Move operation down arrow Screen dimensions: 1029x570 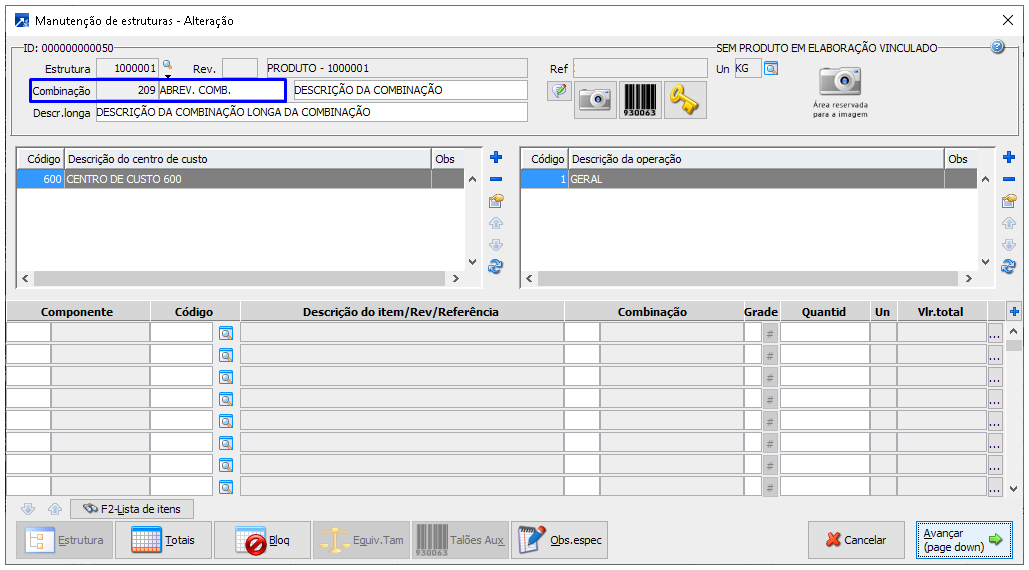click(x=1009, y=245)
